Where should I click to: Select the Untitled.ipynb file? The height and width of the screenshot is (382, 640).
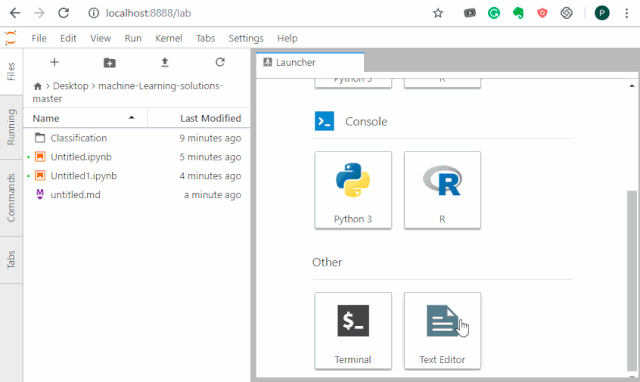[x=137, y=157]
